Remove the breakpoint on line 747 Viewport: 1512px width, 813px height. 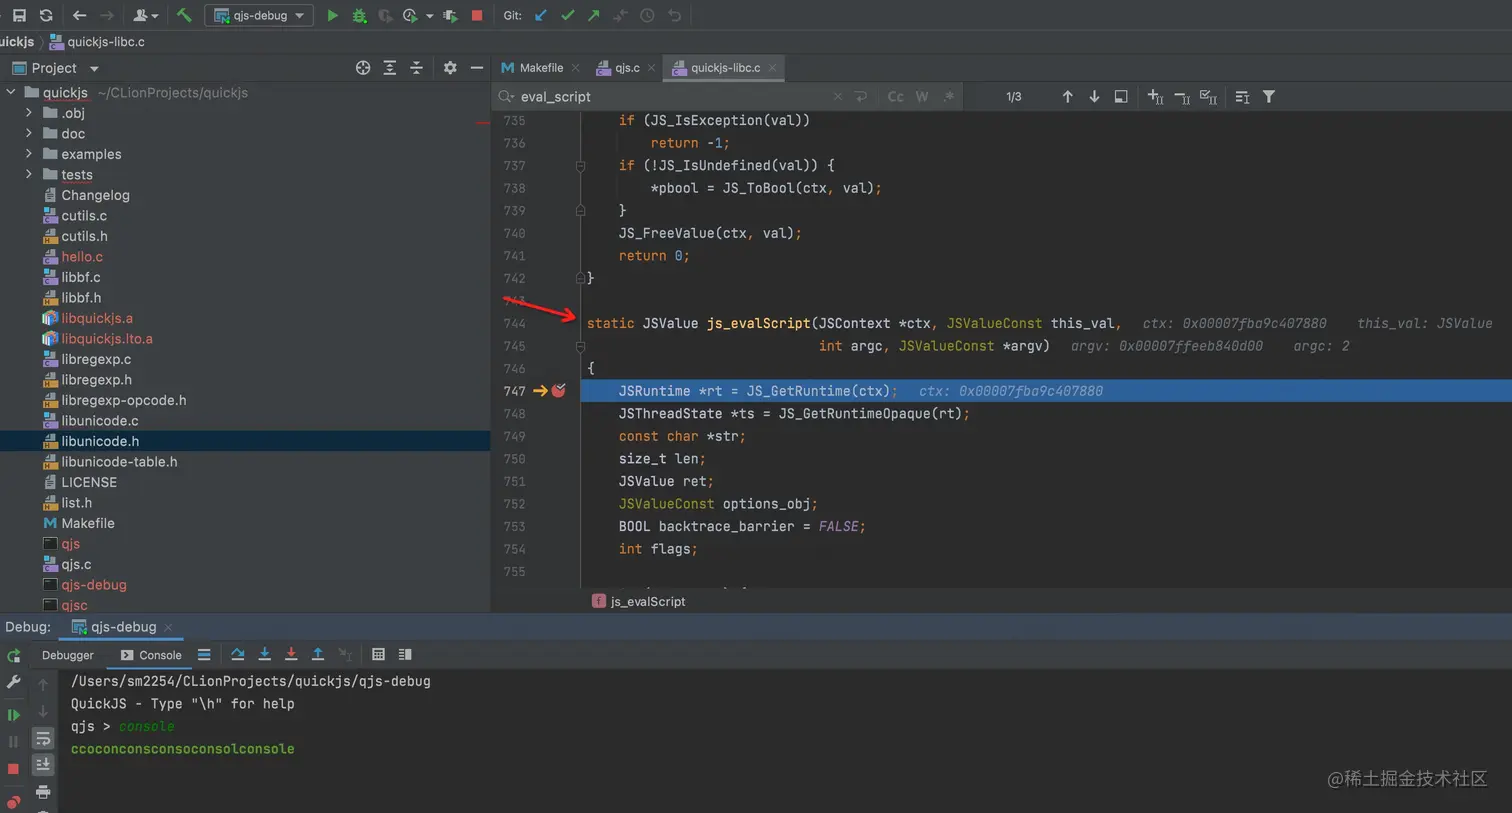point(559,391)
